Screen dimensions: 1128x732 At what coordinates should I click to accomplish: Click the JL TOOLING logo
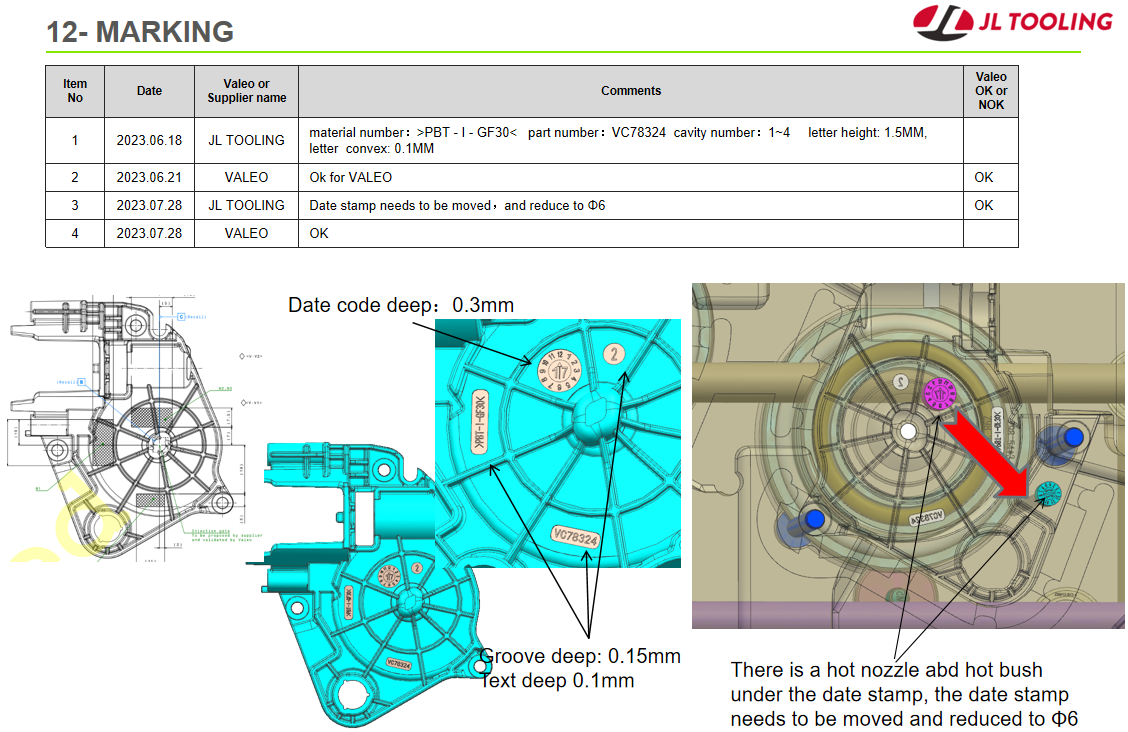point(1012,22)
